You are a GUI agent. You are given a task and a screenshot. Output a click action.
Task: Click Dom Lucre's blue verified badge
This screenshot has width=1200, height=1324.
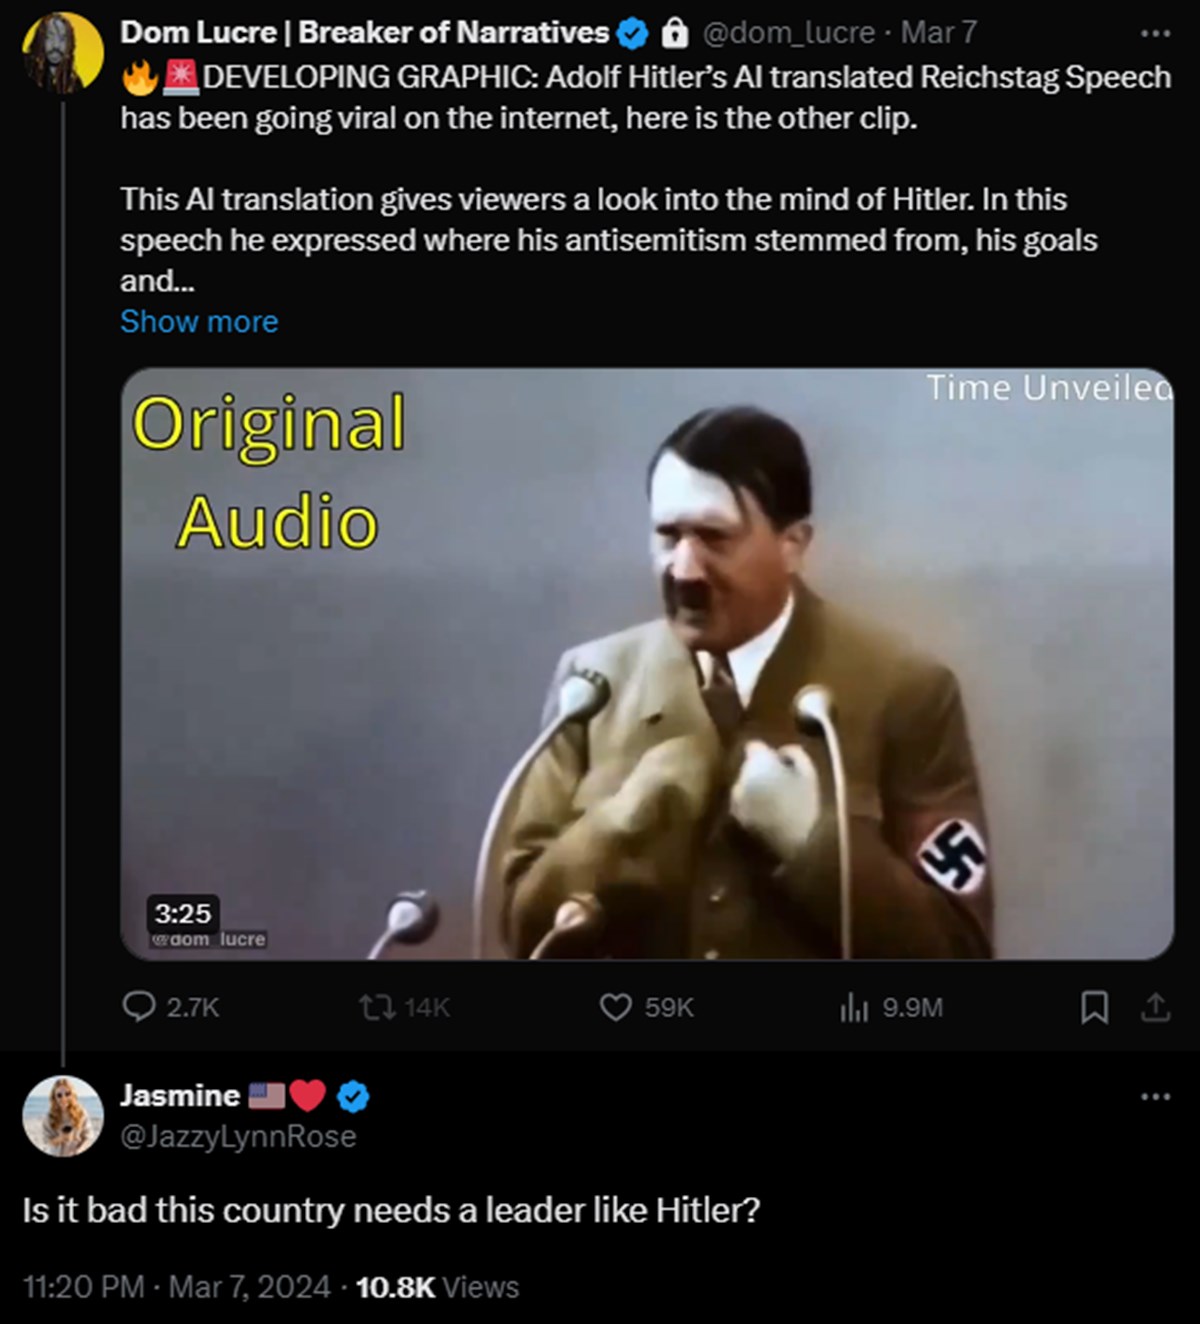(x=633, y=34)
